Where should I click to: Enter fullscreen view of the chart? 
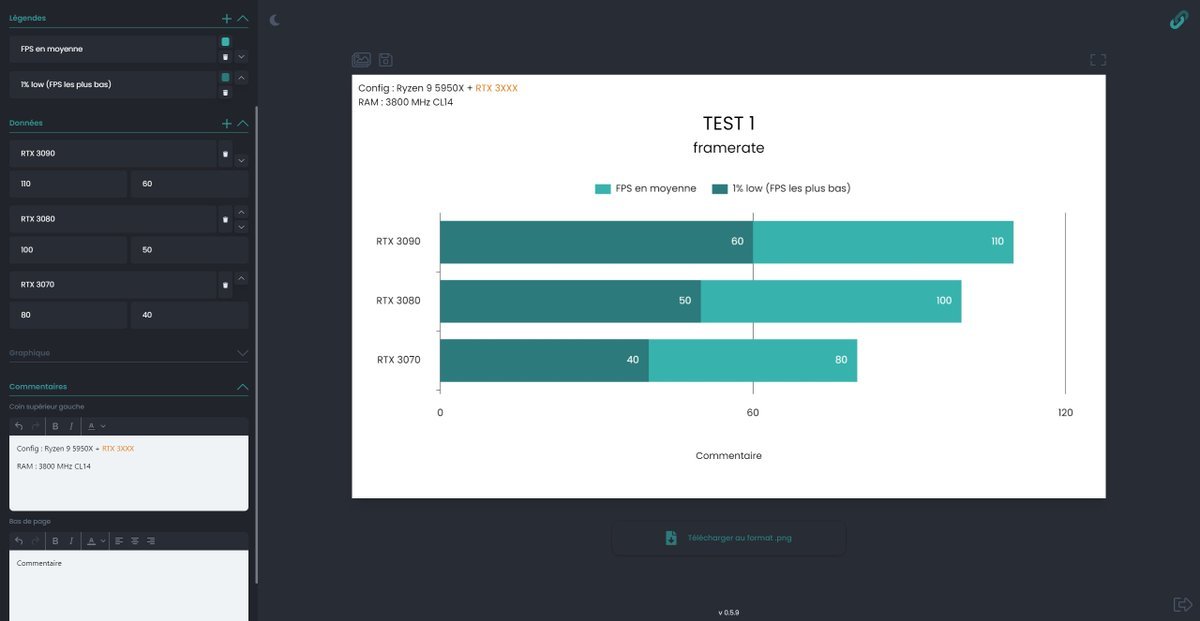(x=1098, y=60)
